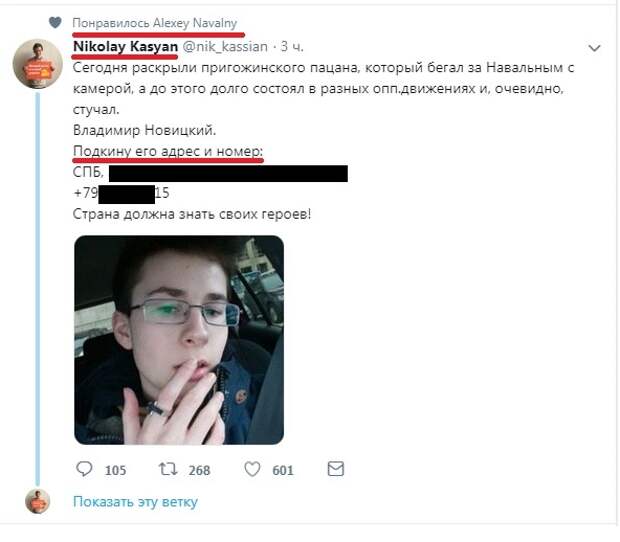
Task: Open the @nik_kassian handle
Action: click(225, 47)
